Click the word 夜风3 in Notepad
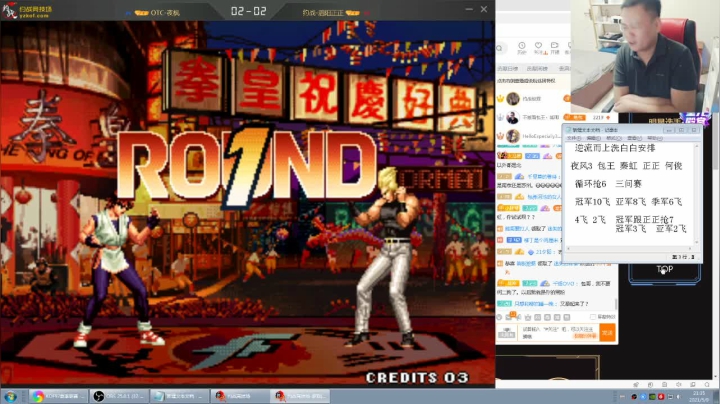The width and height of the screenshot is (720, 404). [x=581, y=166]
